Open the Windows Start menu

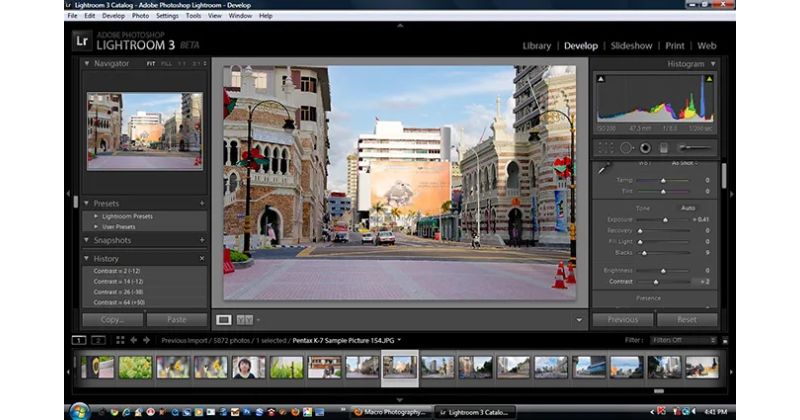click(79, 411)
